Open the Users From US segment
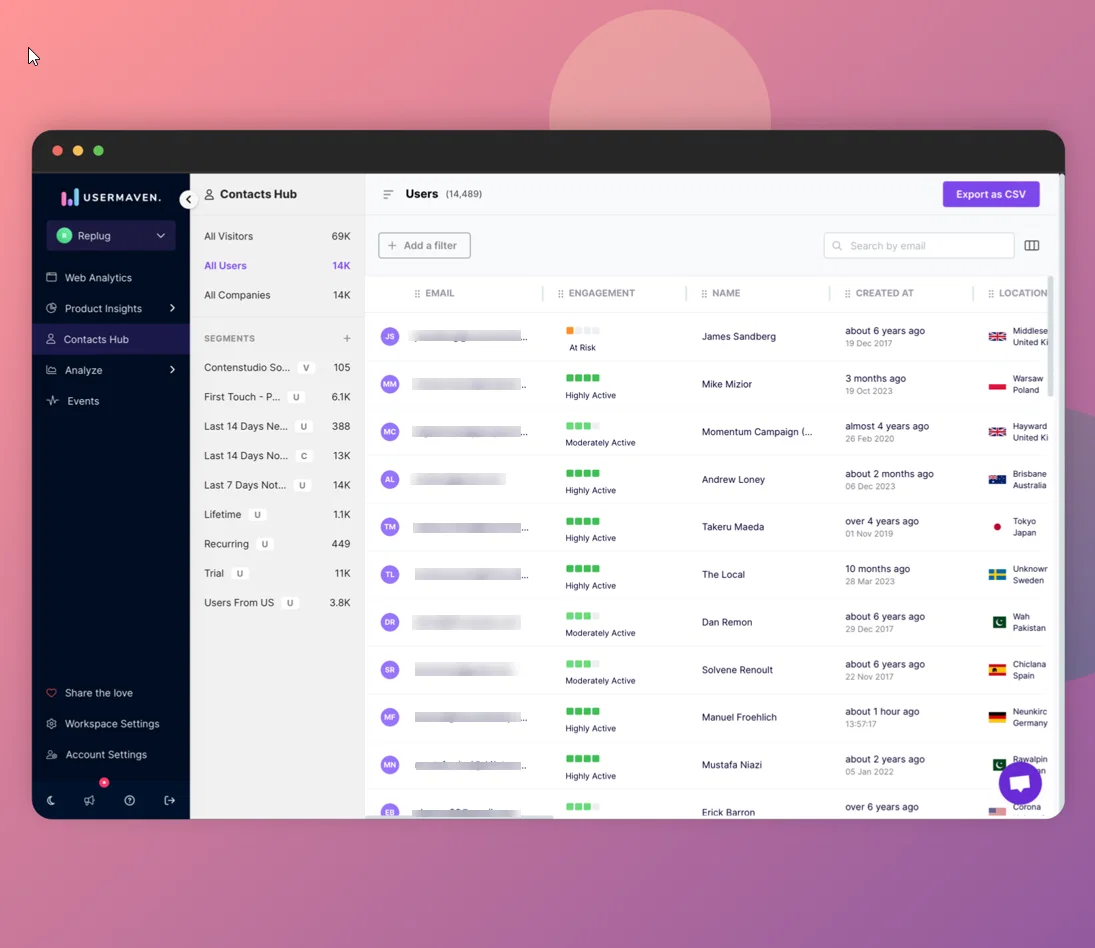The height and width of the screenshot is (948, 1095). 277,603
